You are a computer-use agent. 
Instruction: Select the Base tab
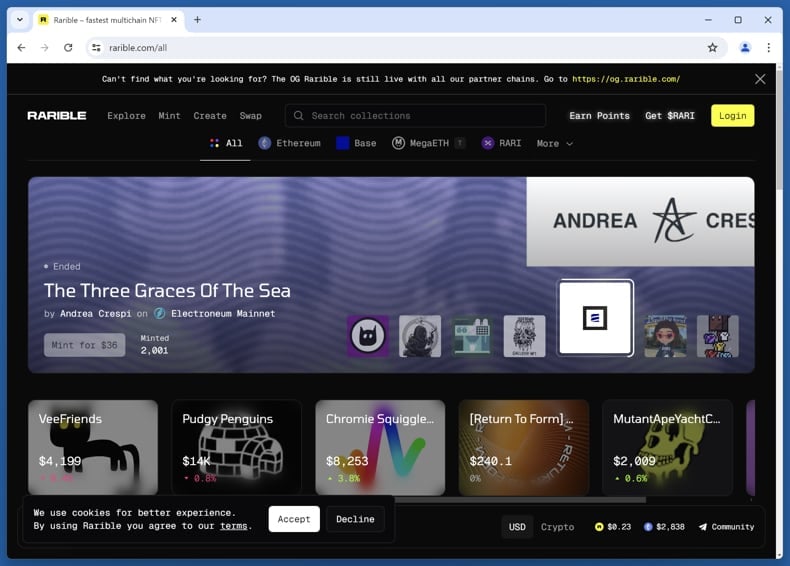(x=357, y=144)
